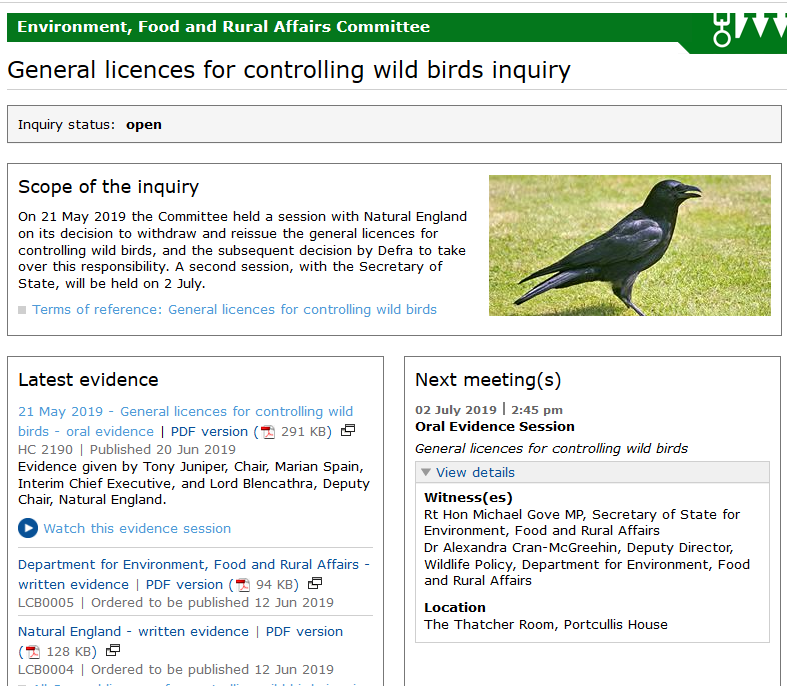796x686 pixels.
Task: Click Watch this evidence session link
Action: point(137,528)
